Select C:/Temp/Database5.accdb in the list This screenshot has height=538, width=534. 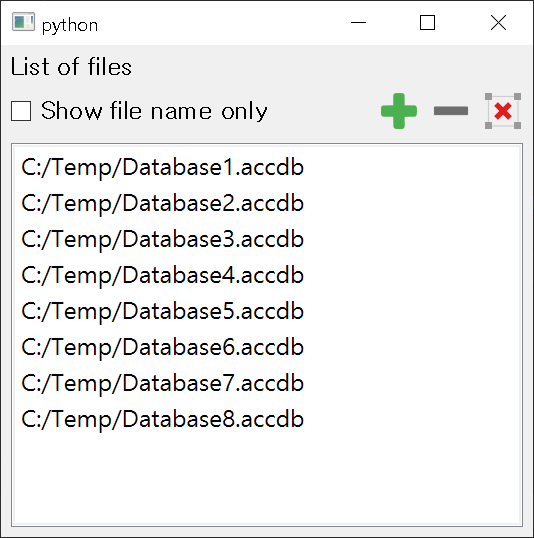click(267, 311)
